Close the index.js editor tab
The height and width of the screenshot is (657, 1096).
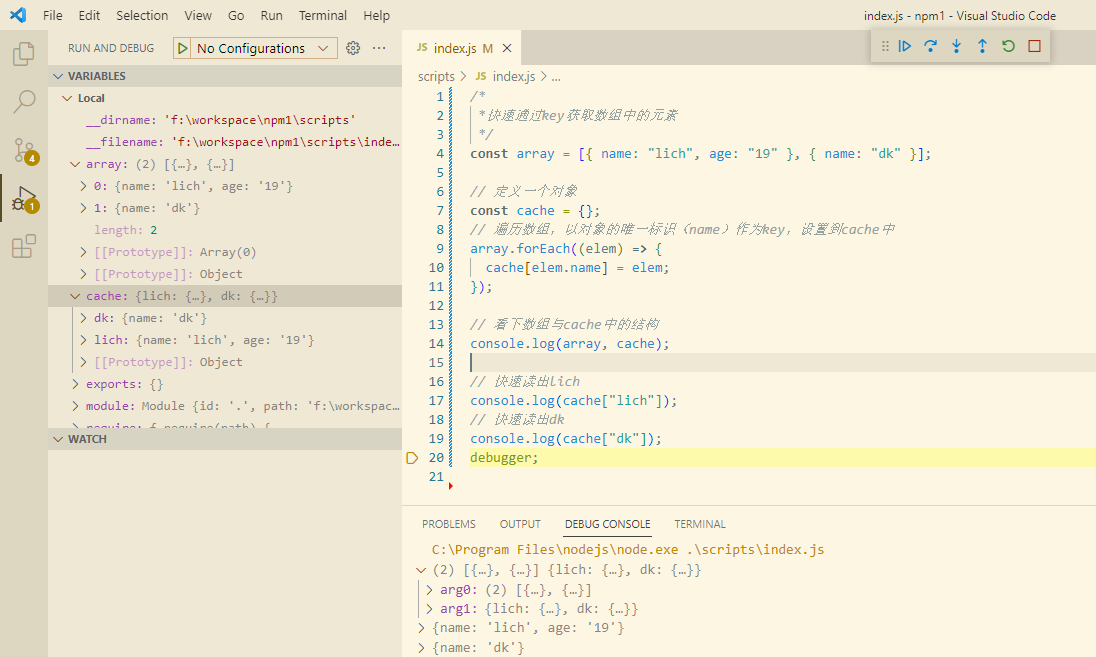[507, 48]
